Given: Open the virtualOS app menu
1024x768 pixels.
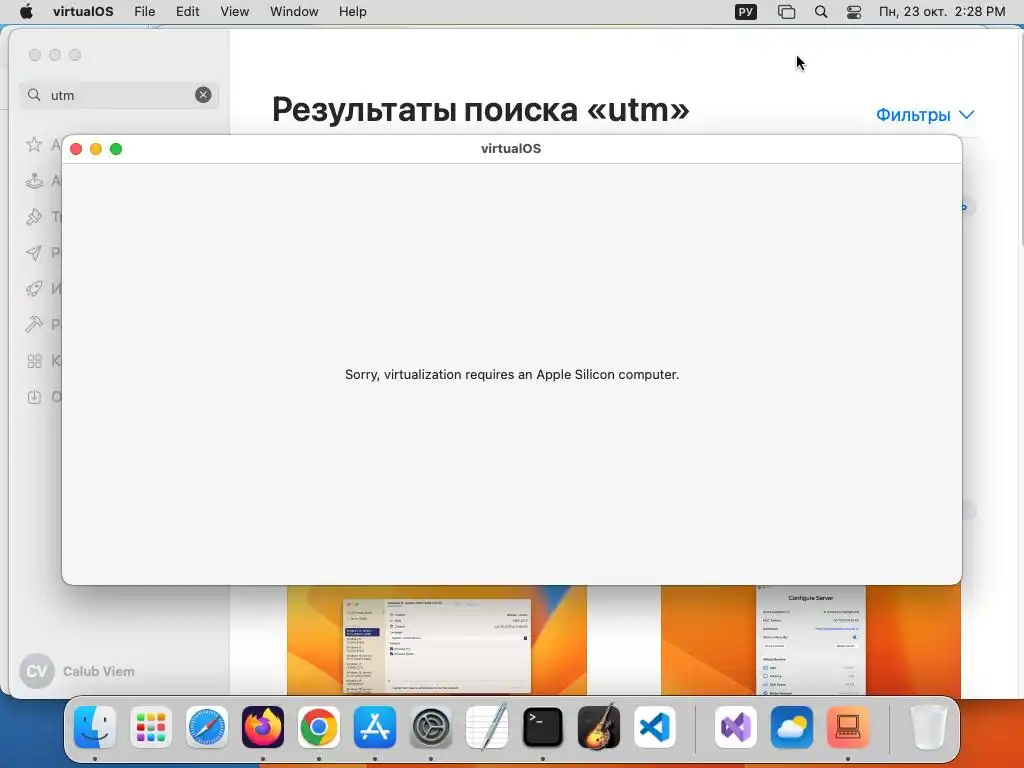Looking at the screenshot, I should coord(83,12).
